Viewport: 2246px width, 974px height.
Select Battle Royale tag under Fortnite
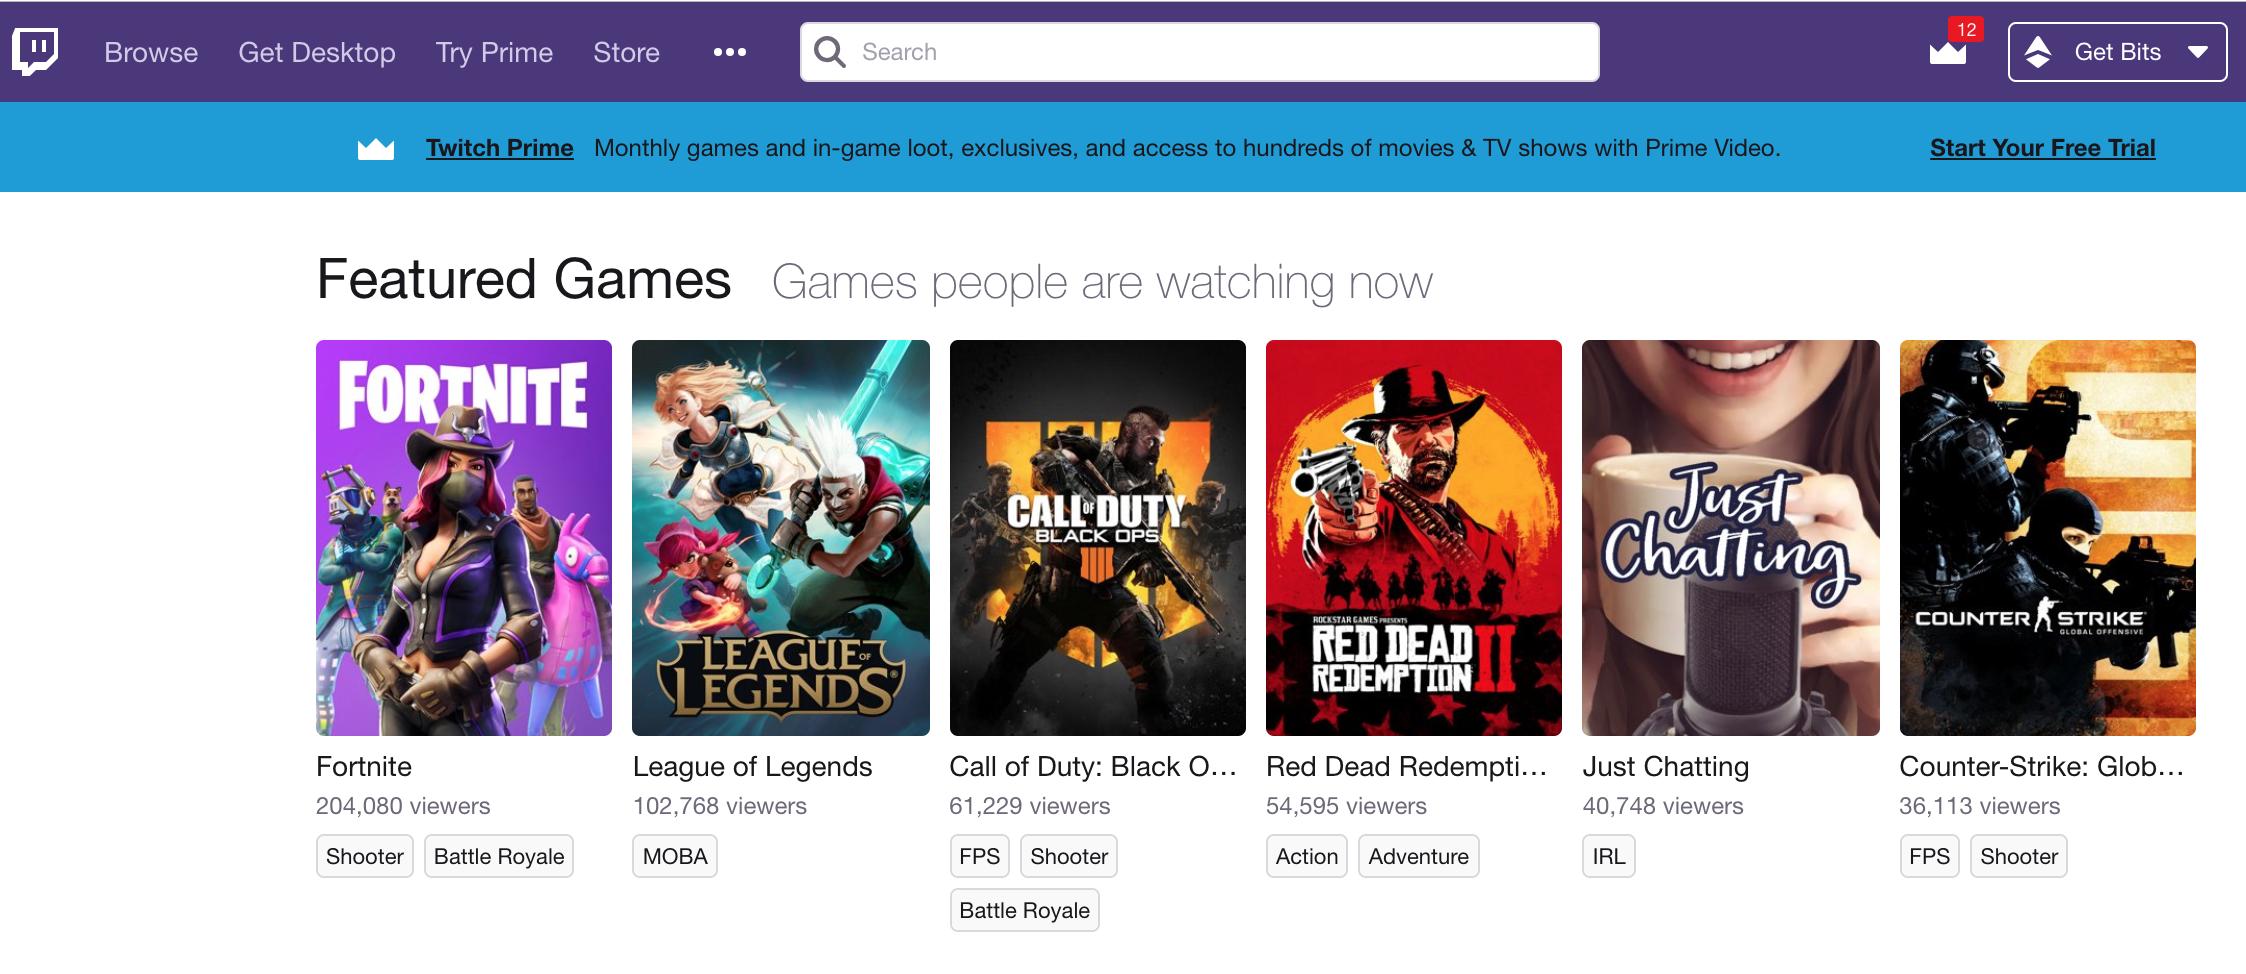click(x=499, y=856)
